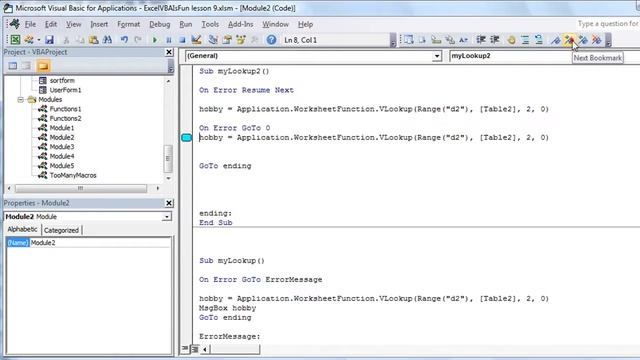Screen dimensions: 640x360
Task: Open Standard toolbar options arrow
Action: pyautogui.click(x=393, y=40)
